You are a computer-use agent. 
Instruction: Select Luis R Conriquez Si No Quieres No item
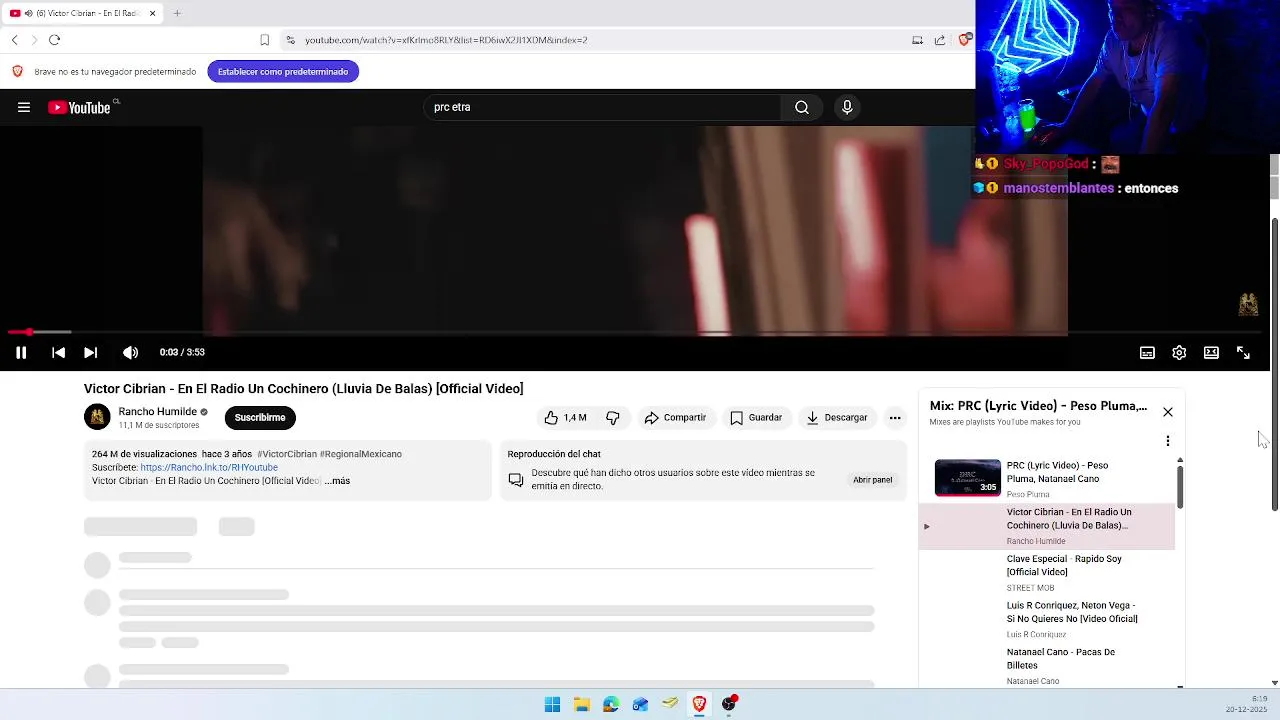tap(1046, 620)
